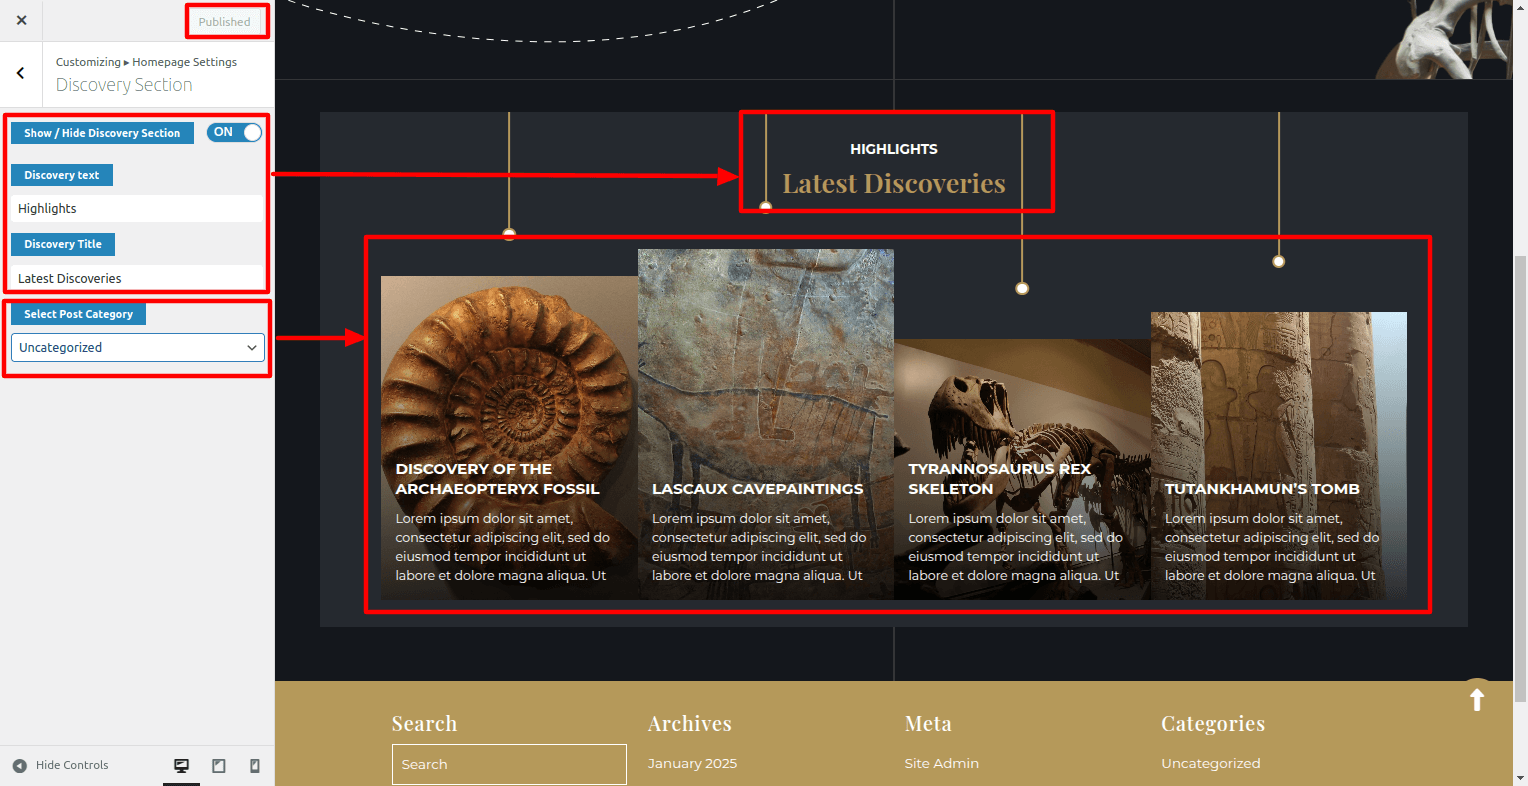Switch to desktop preview device icon
Viewport: 1528px width, 786px height.
coord(181,766)
